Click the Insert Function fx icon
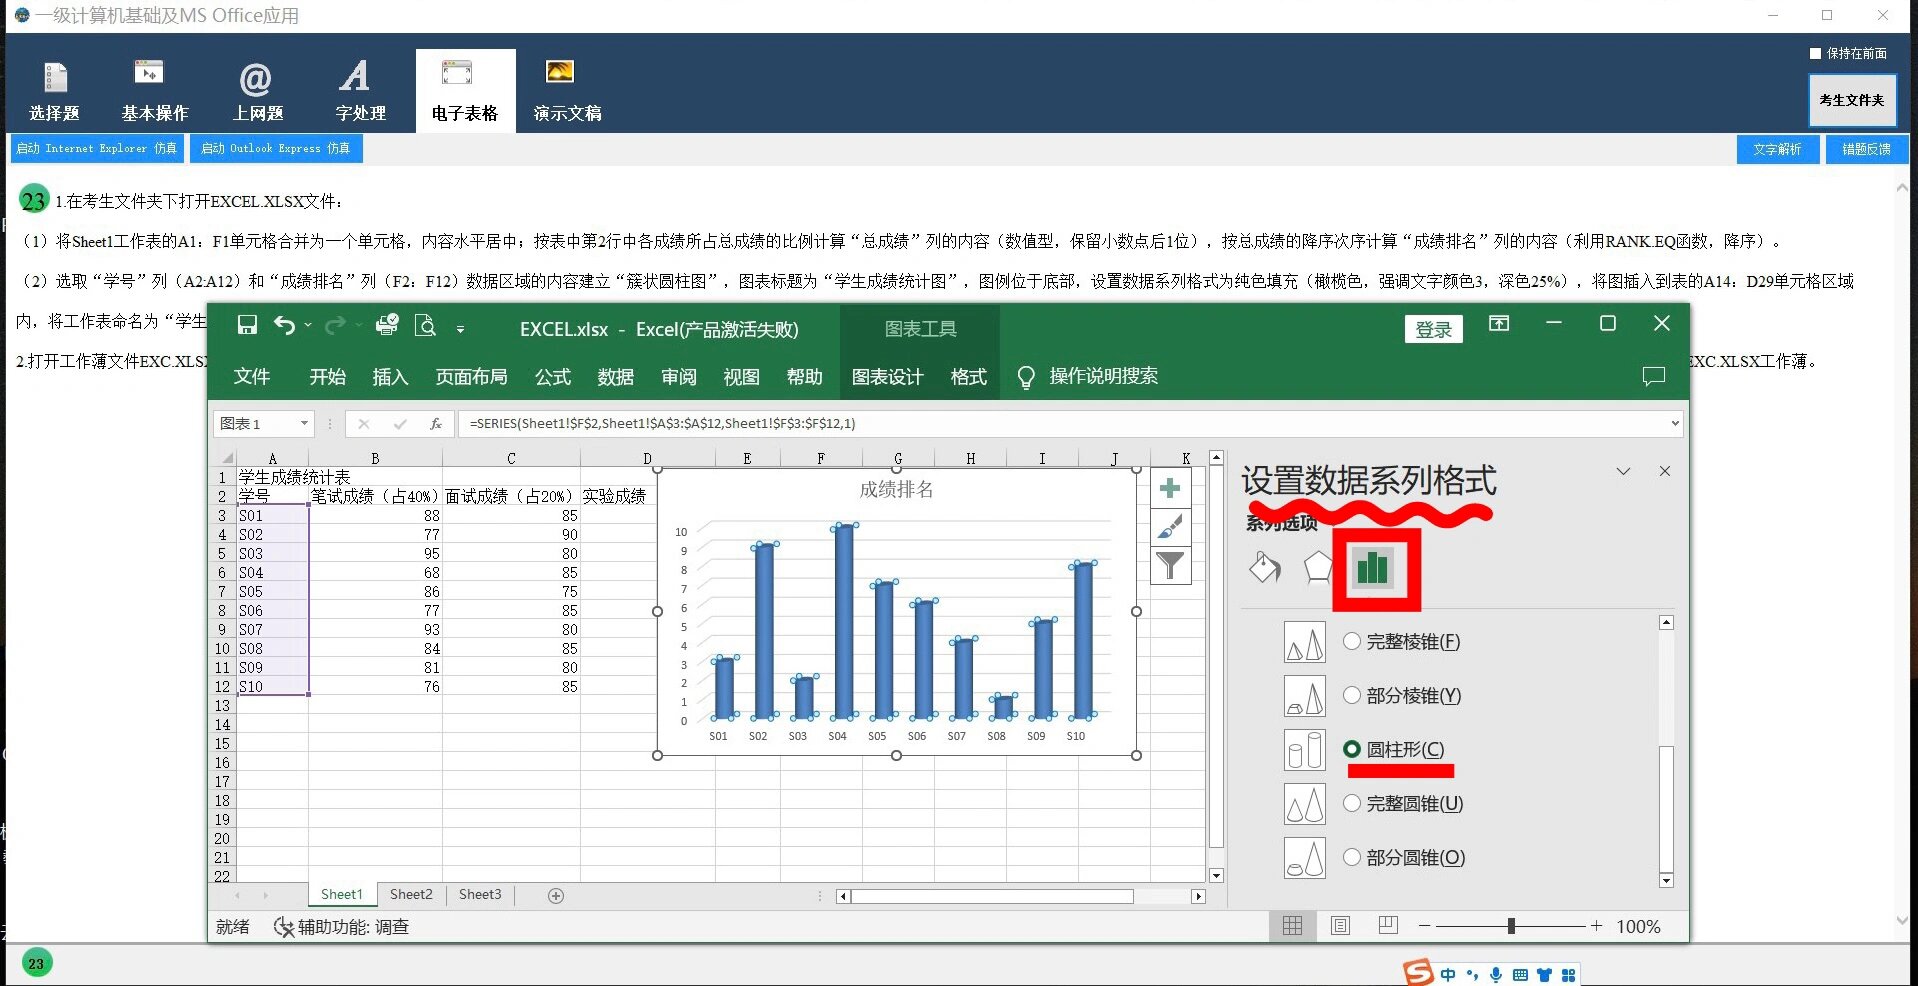The image size is (1918, 986). click(x=435, y=423)
